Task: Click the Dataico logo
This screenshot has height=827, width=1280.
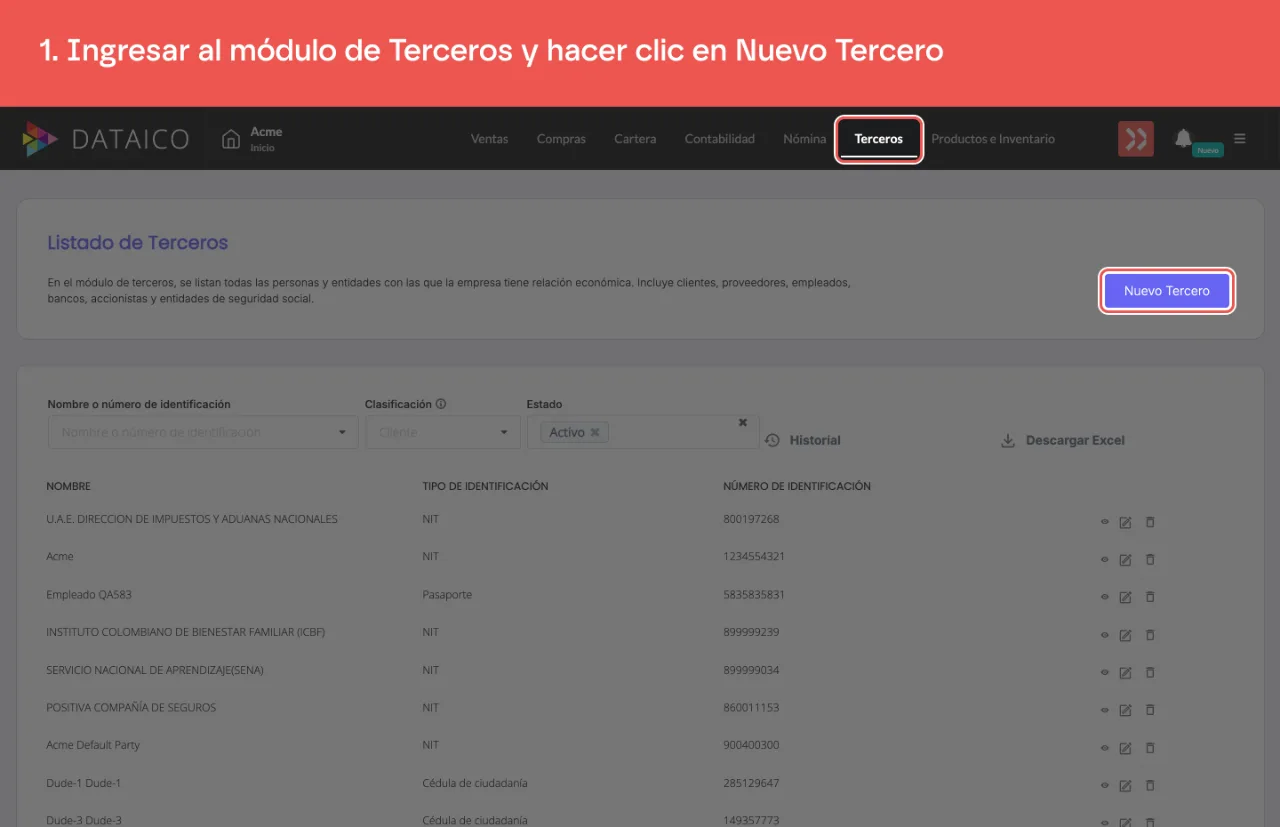Action: 106,139
